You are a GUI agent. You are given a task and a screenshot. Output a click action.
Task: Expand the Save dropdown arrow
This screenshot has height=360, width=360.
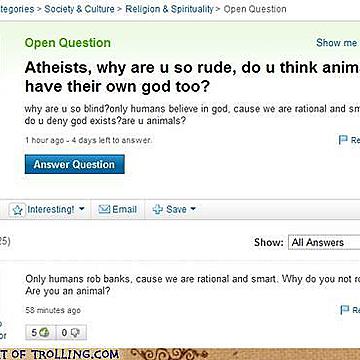193,209
